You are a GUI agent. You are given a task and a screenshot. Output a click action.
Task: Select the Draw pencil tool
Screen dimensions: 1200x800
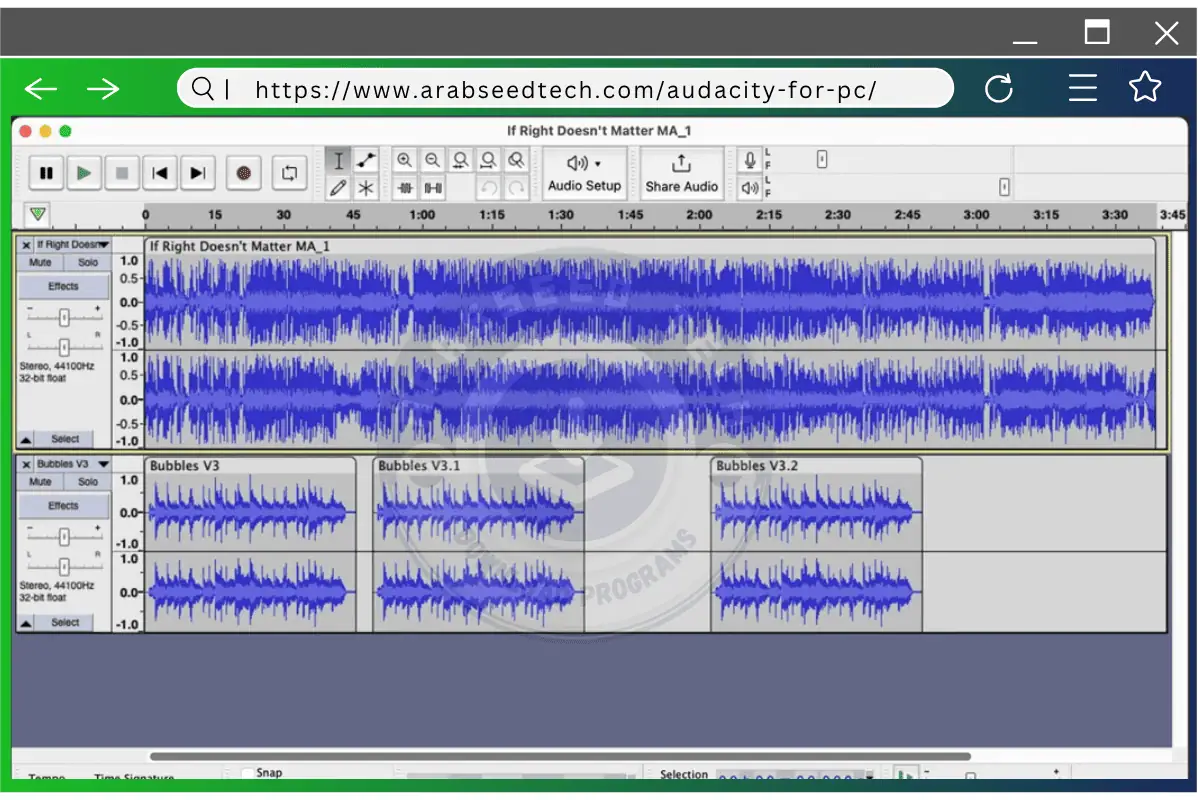(339, 187)
